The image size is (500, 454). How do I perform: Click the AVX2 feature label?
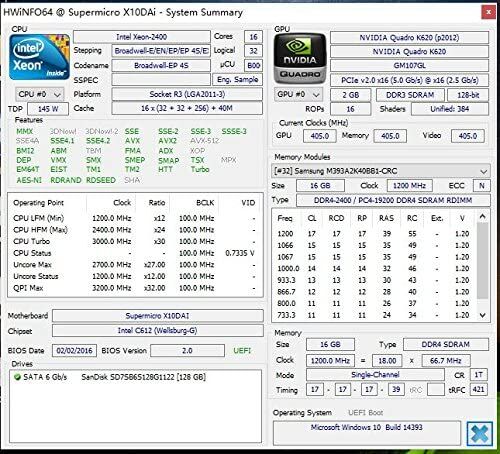pyautogui.click(x=167, y=141)
